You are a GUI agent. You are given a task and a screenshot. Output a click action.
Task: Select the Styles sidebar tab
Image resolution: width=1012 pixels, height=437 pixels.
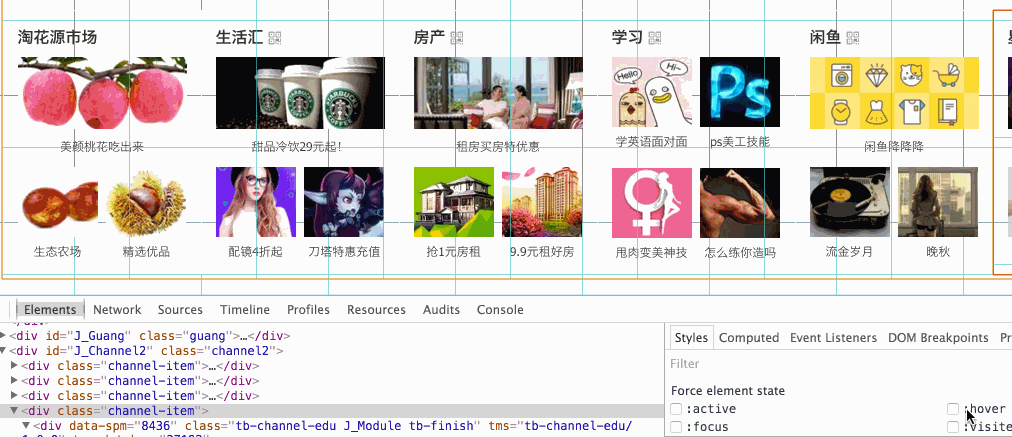(691, 338)
